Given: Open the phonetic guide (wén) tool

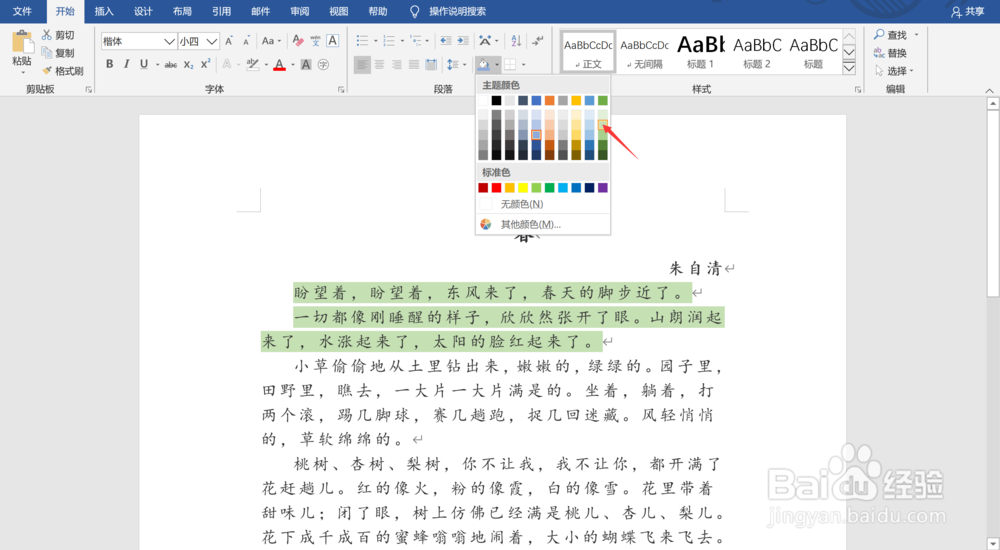Looking at the screenshot, I should pyautogui.click(x=315, y=41).
